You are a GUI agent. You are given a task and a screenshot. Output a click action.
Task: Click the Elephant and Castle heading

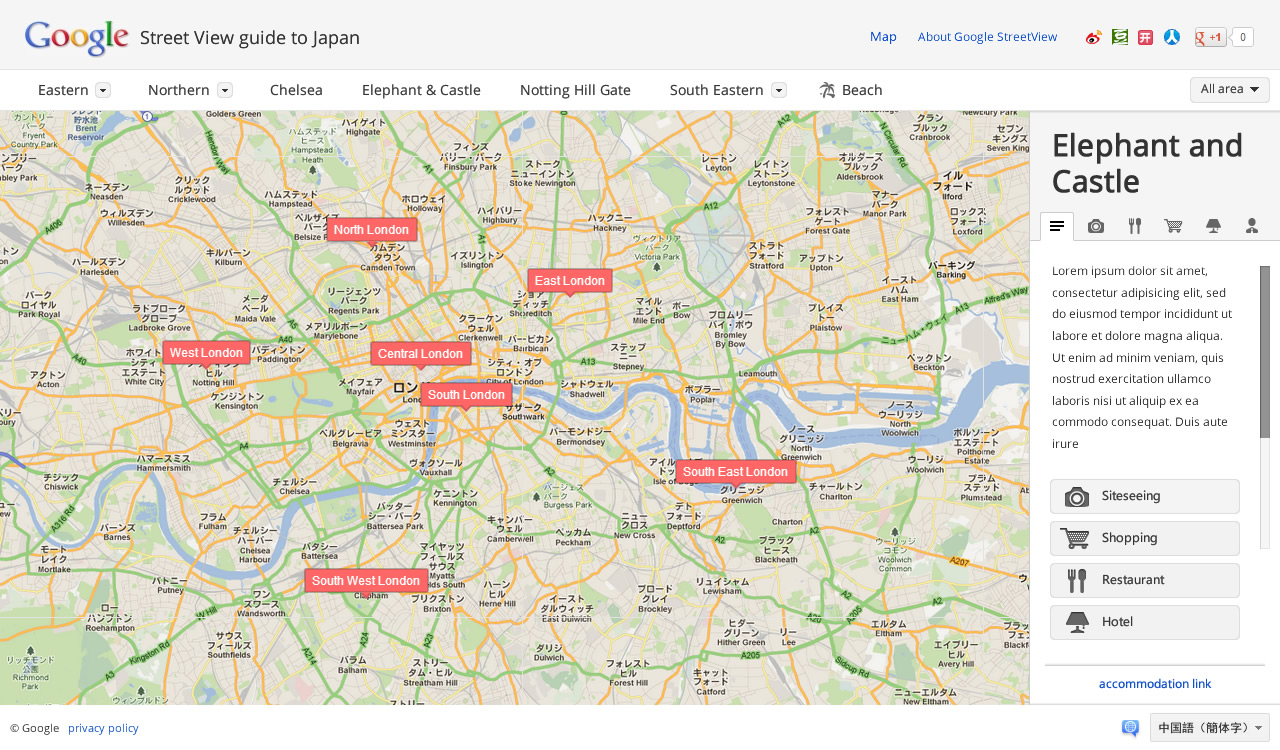coord(1147,163)
